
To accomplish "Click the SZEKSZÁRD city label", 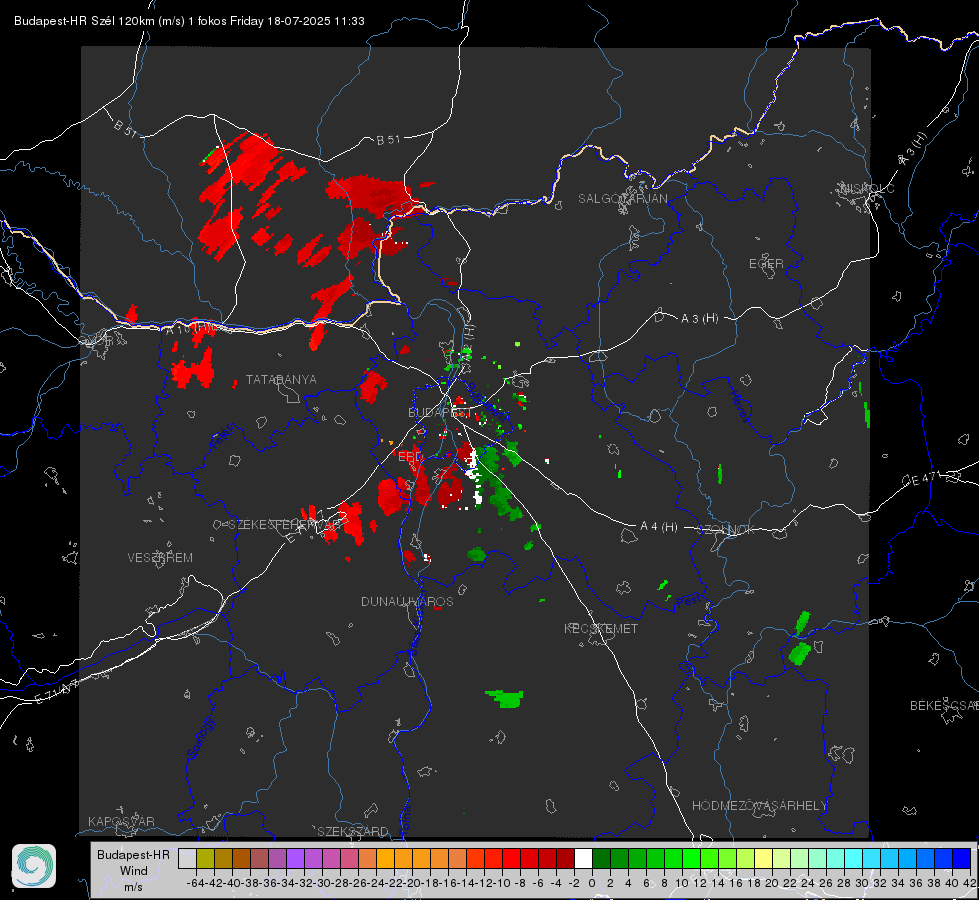I will click(352, 831).
